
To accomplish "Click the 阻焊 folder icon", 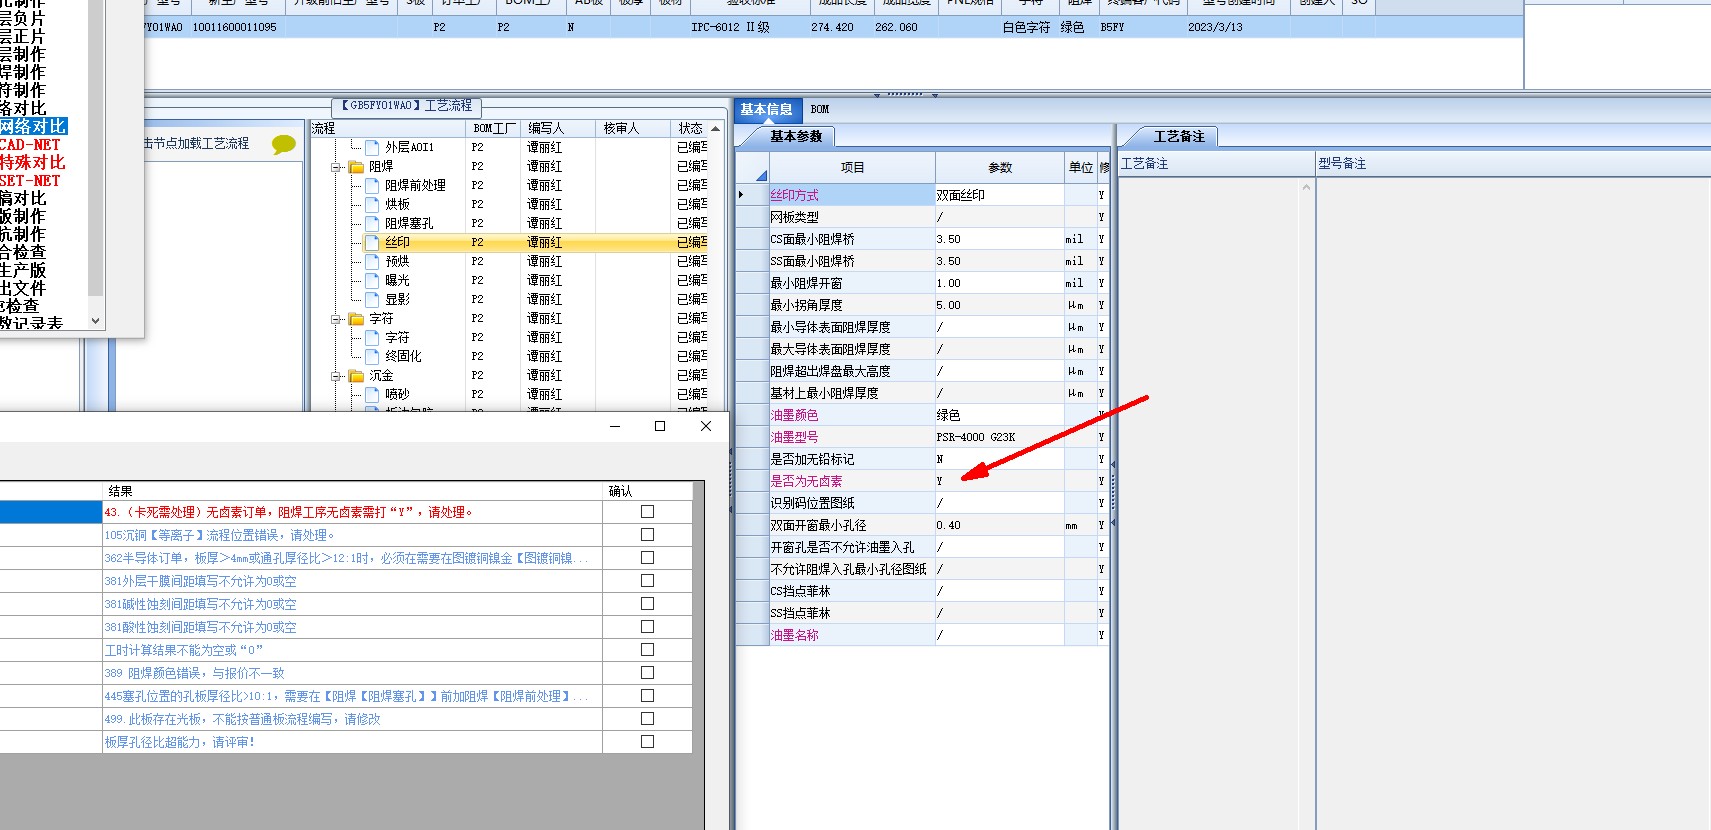I will (x=356, y=166).
